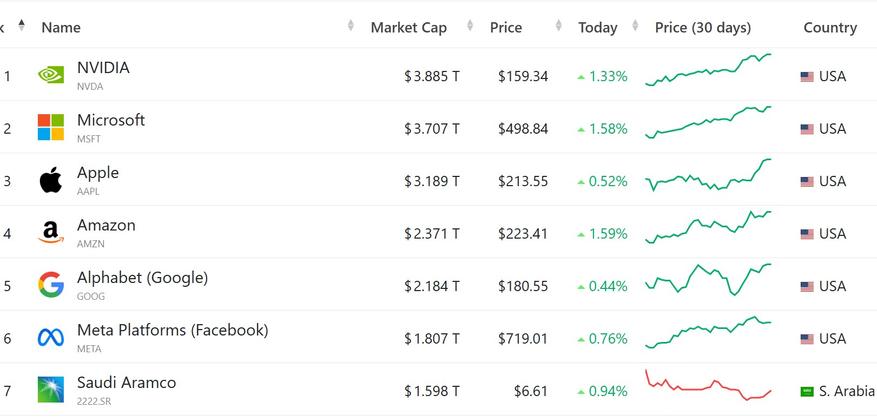Click the Country column header
This screenshot has height=417, width=877.
[x=830, y=28]
